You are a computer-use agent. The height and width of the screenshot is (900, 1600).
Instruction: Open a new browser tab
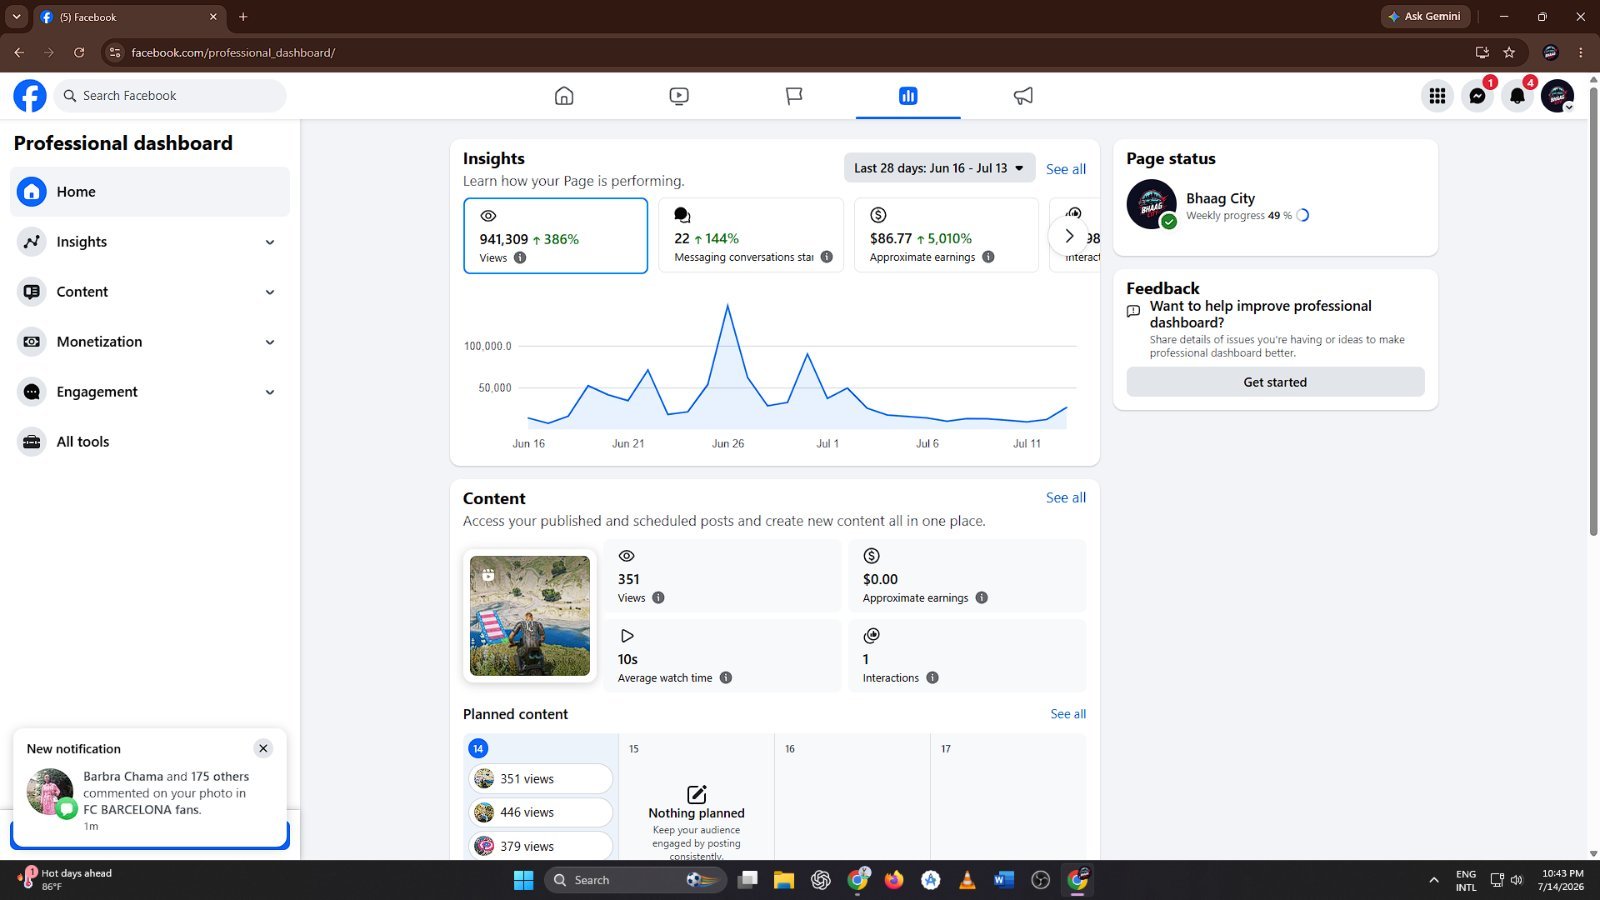point(243,17)
